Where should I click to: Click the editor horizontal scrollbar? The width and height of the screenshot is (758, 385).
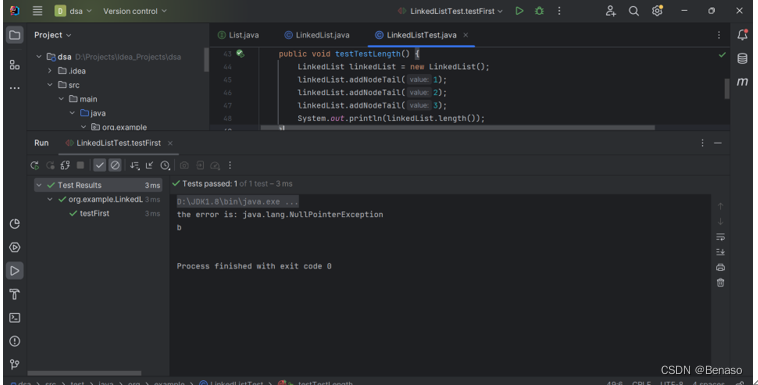pyautogui.click(x=457, y=128)
